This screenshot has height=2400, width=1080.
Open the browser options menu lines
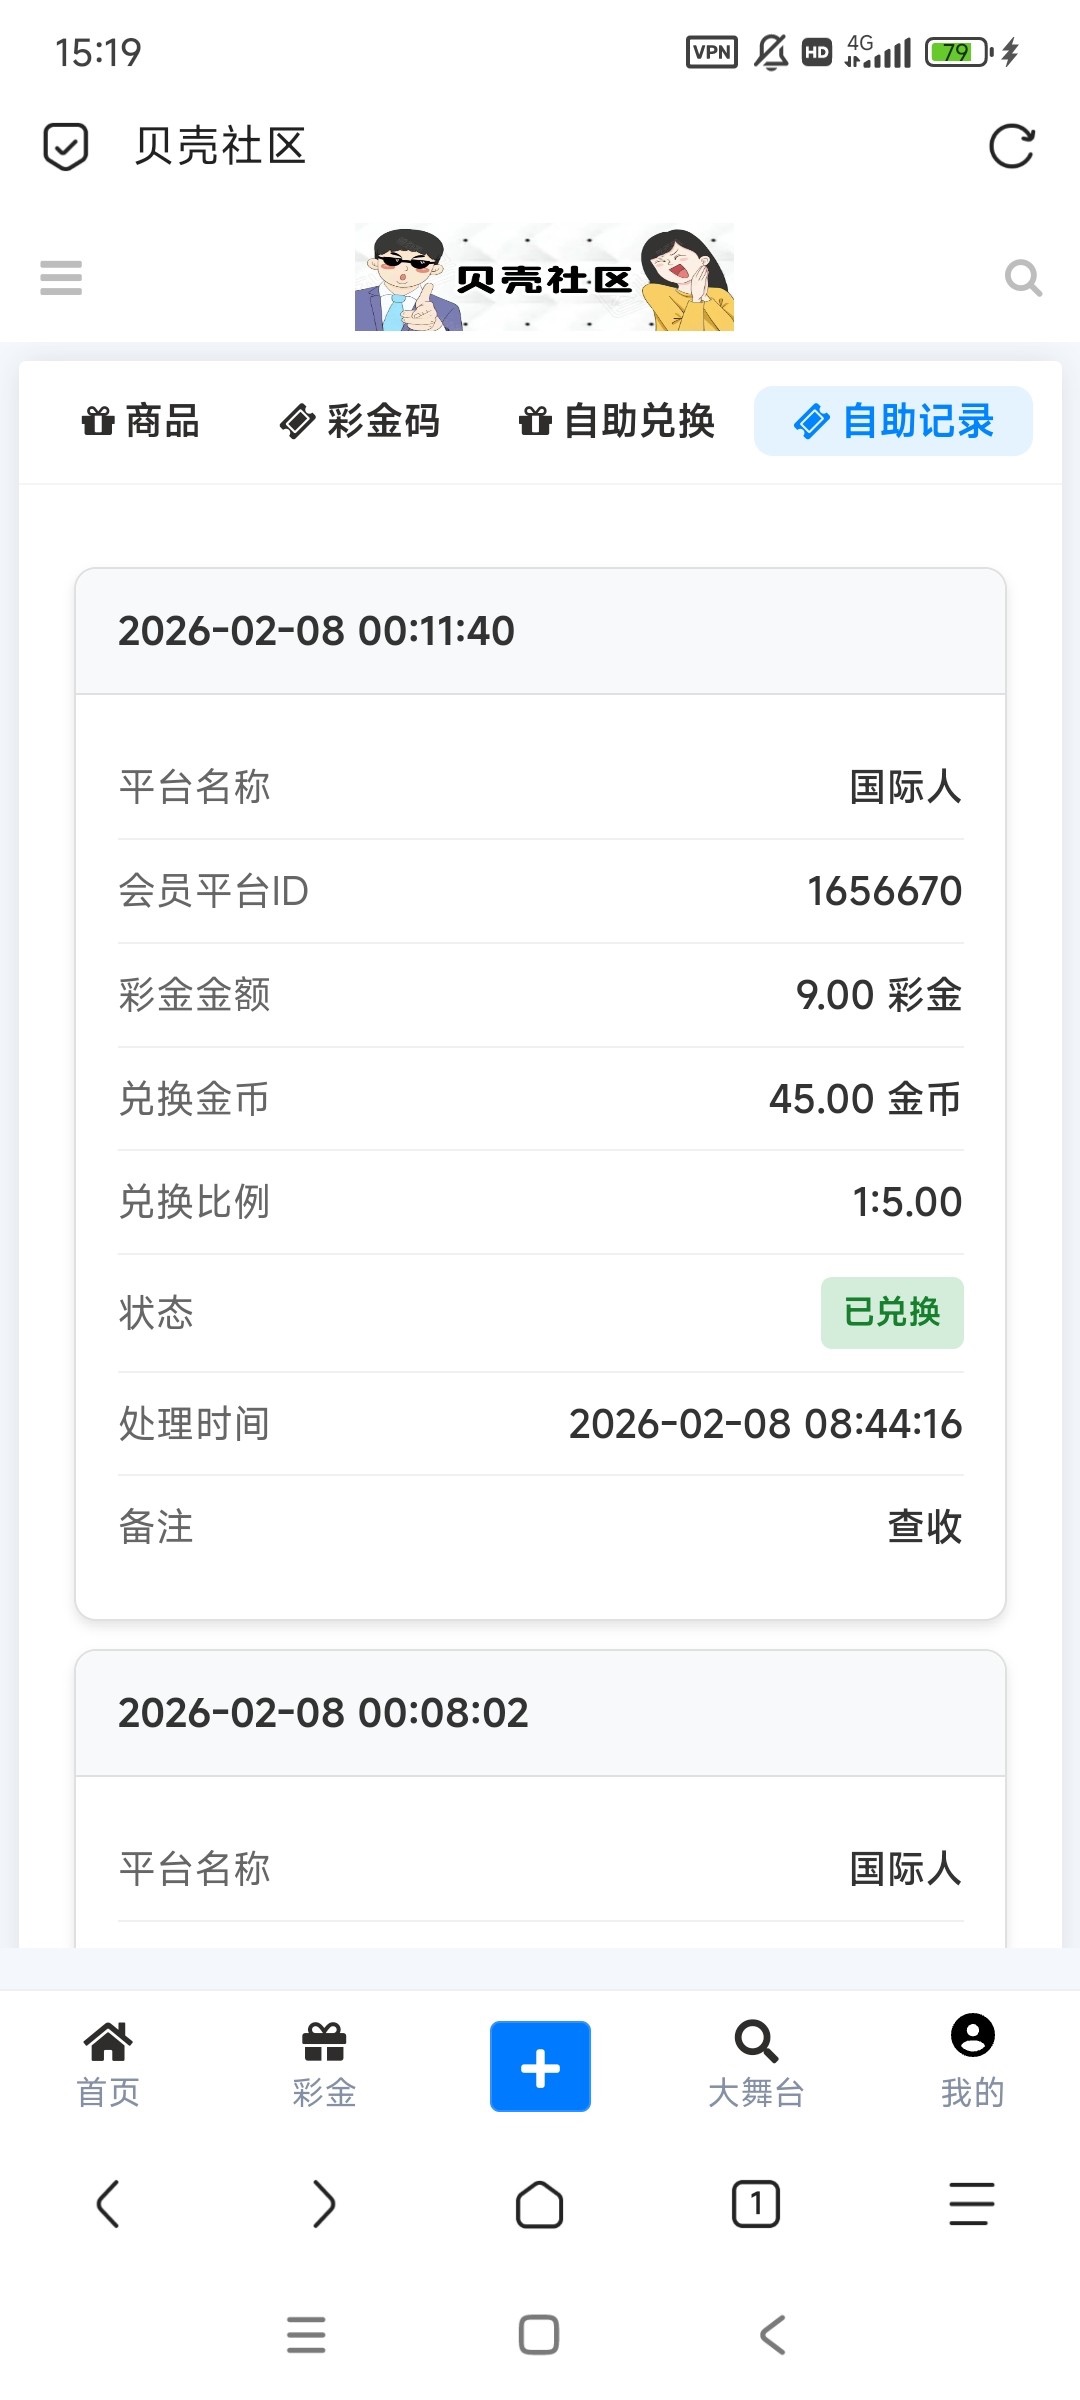tap(972, 2204)
